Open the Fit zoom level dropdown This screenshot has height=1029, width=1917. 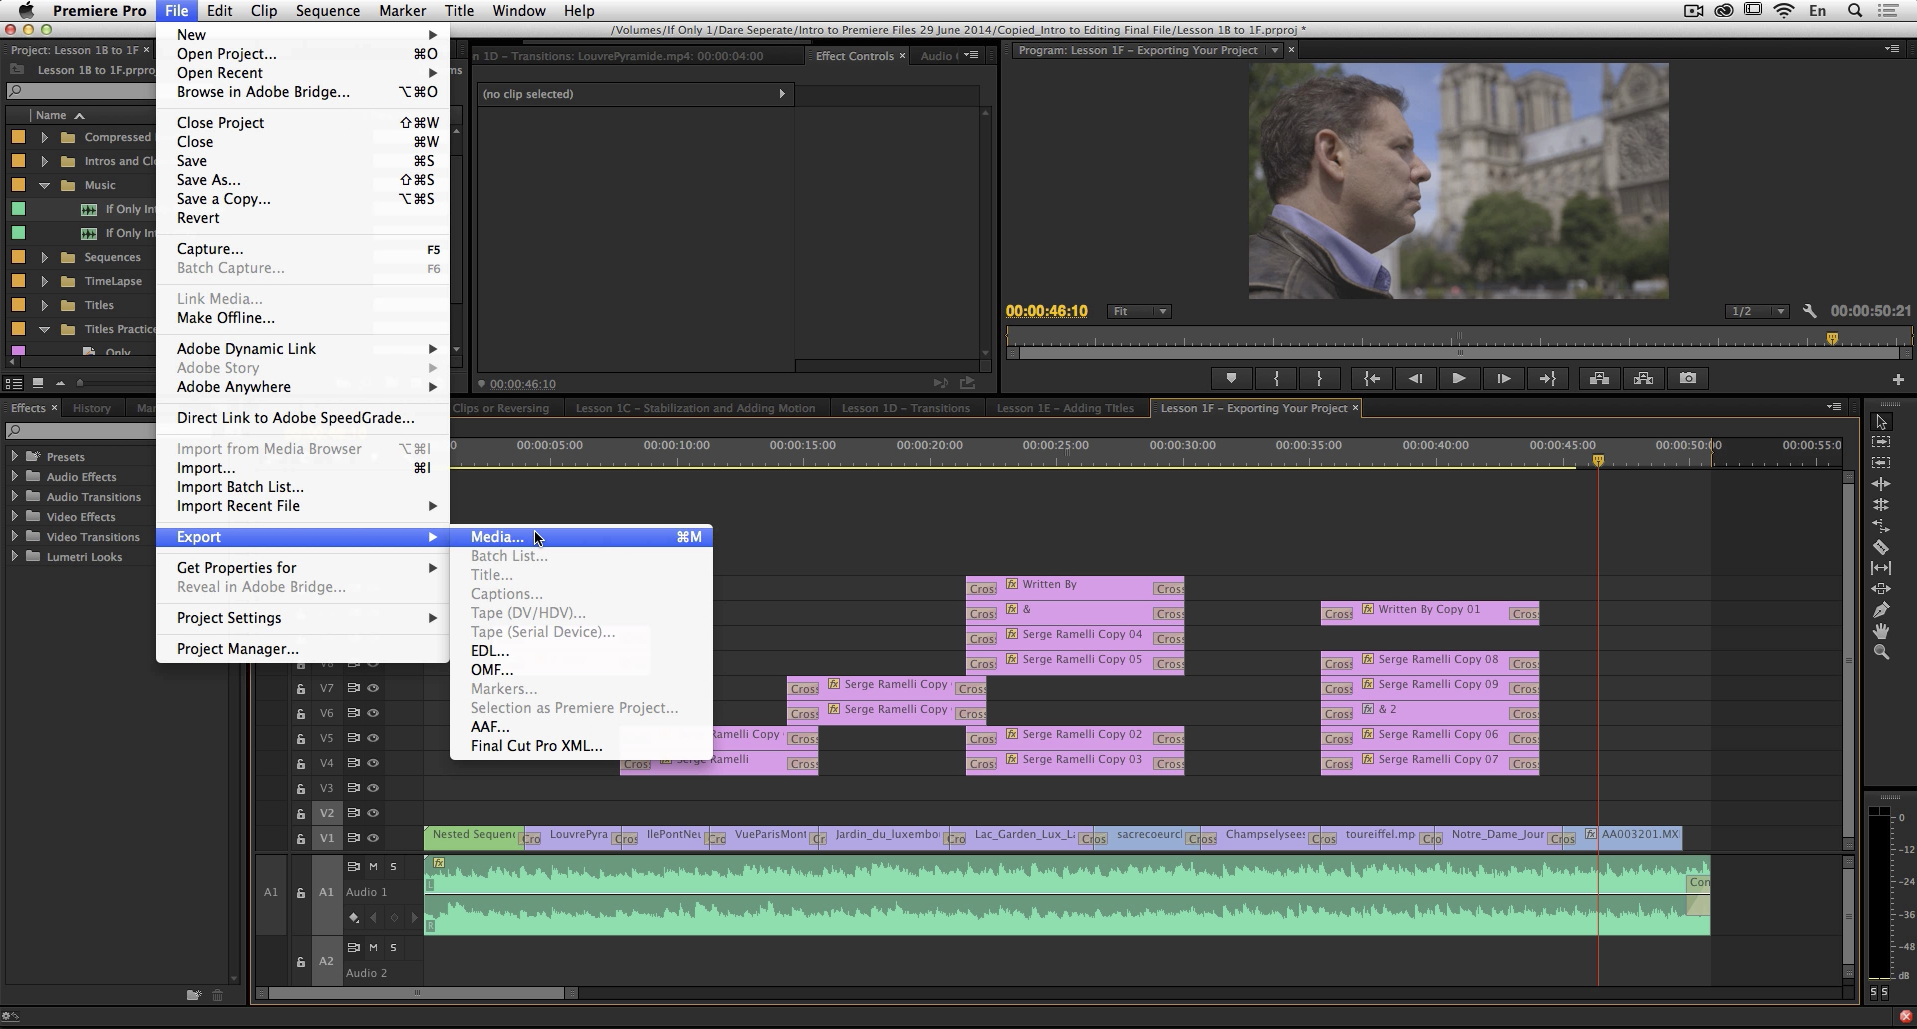click(1139, 312)
